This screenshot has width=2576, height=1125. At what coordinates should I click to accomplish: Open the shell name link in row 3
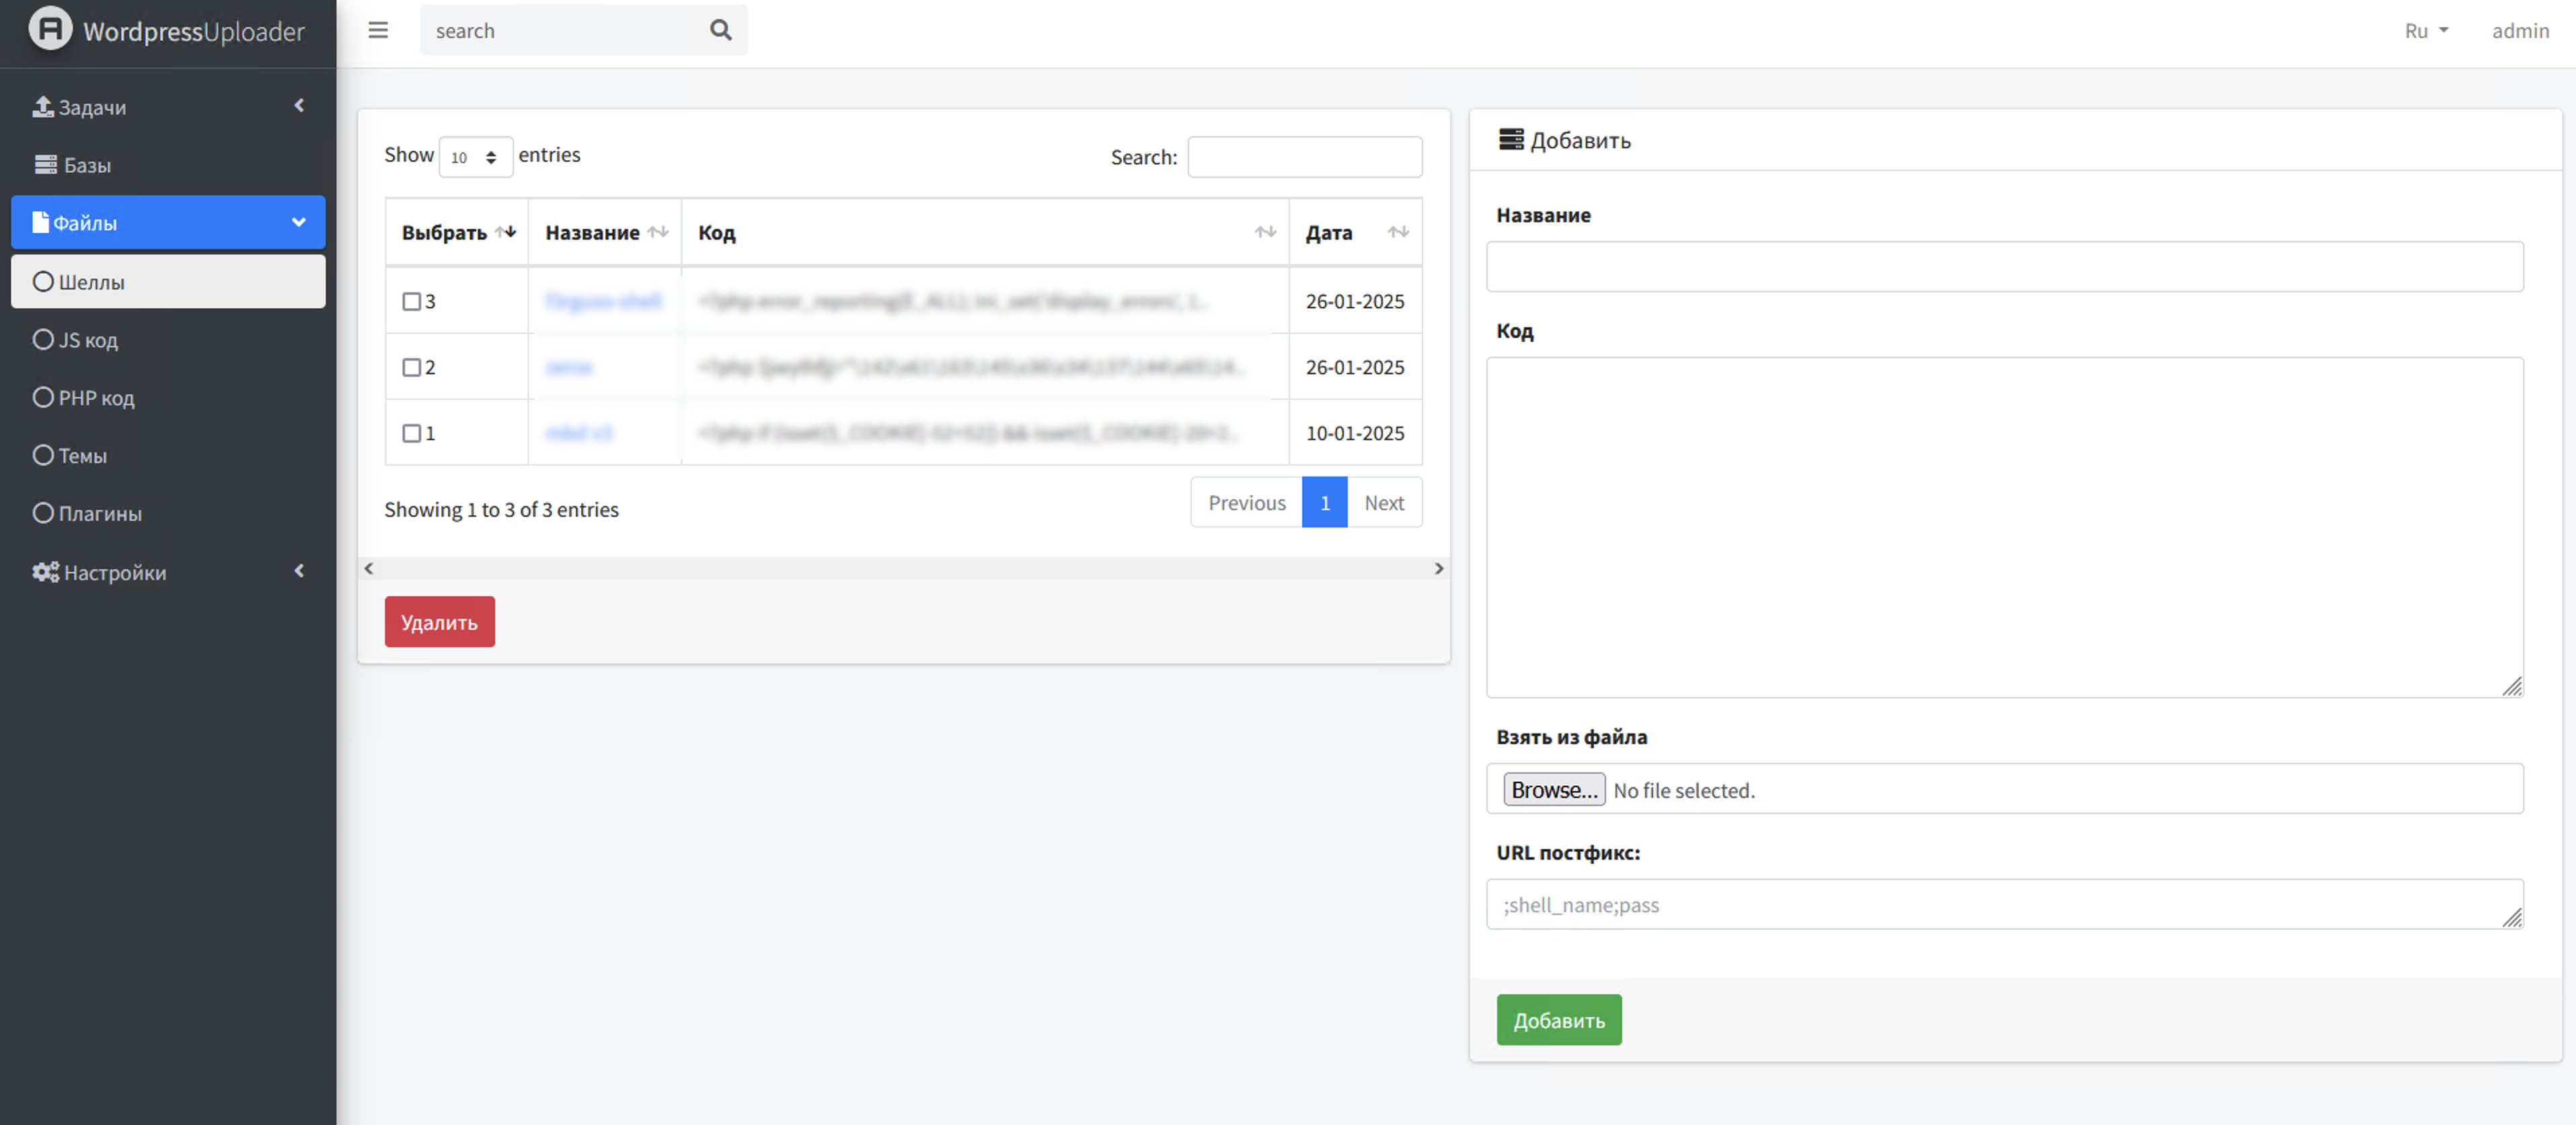coord(603,301)
